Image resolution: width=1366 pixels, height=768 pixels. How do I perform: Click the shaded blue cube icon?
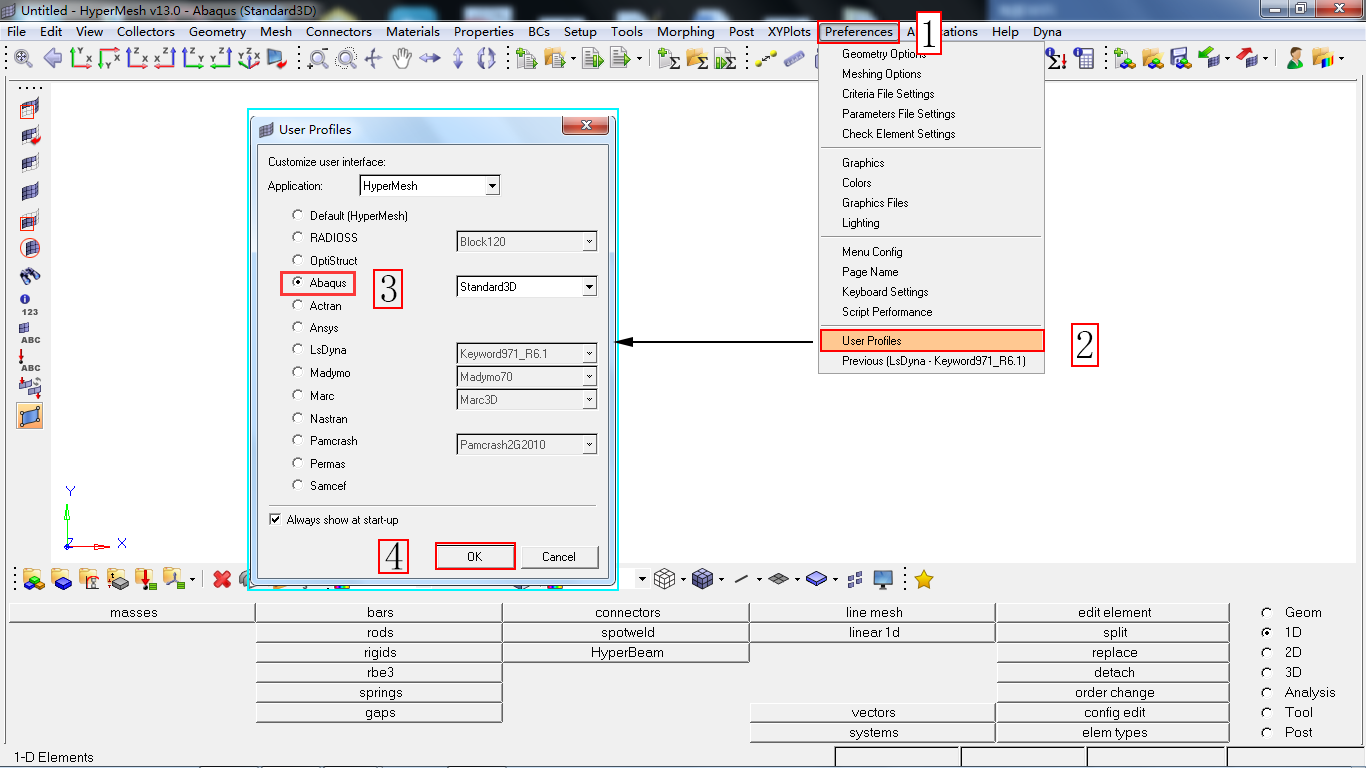click(703, 579)
